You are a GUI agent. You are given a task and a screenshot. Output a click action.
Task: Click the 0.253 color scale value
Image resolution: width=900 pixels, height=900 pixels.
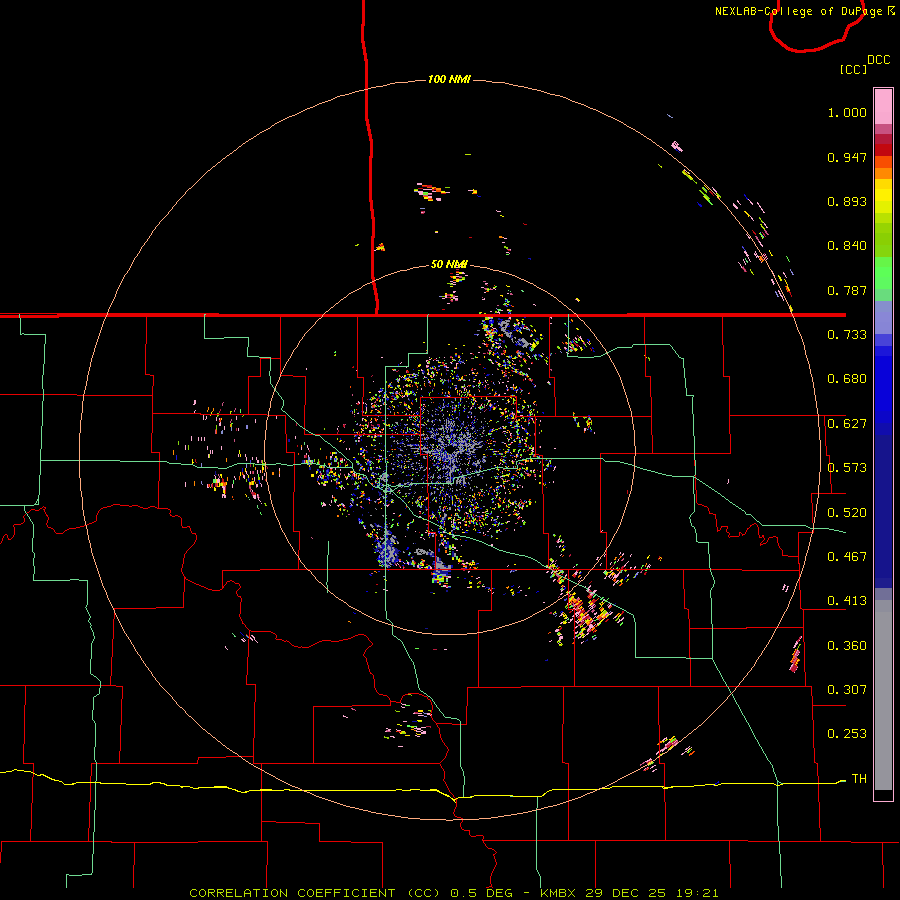point(847,734)
